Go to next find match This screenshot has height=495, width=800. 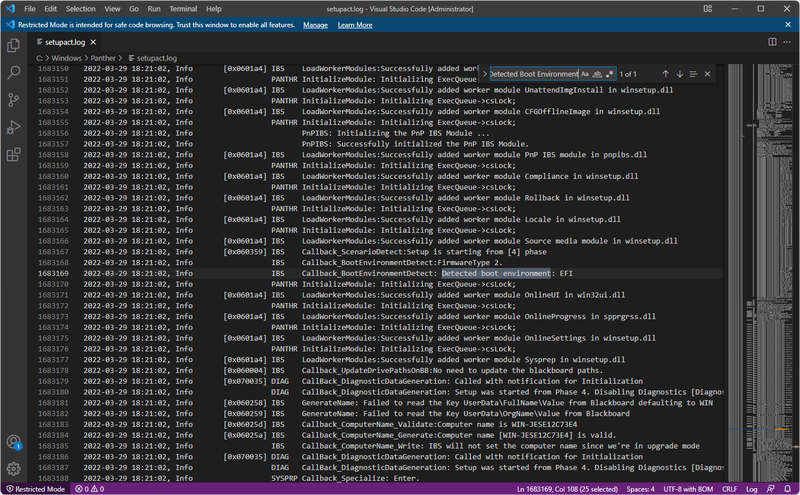(x=680, y=74)
